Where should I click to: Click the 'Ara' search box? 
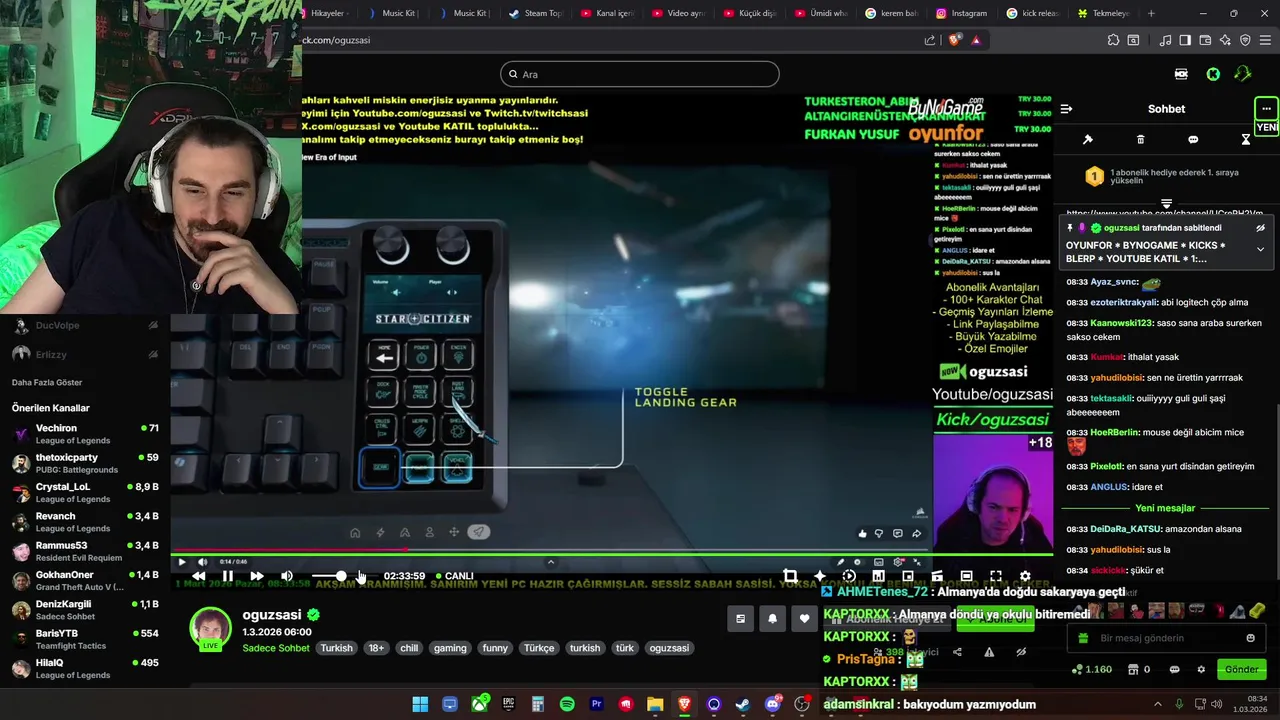pyautogui.click(x=640, y=74)
